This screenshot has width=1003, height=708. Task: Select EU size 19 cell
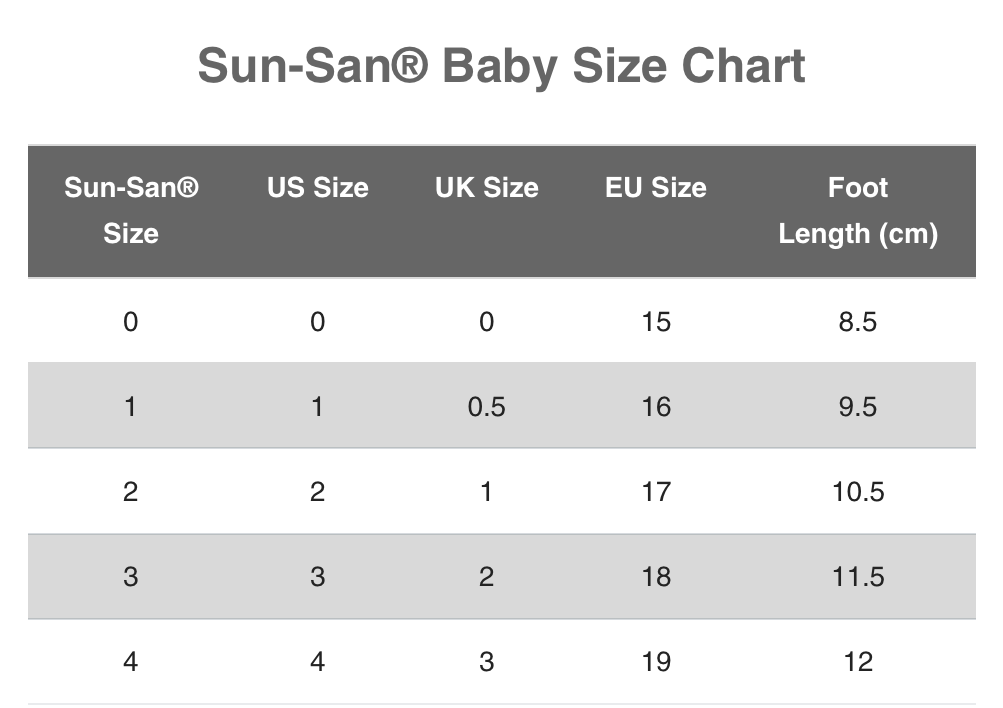pos(656,662)
